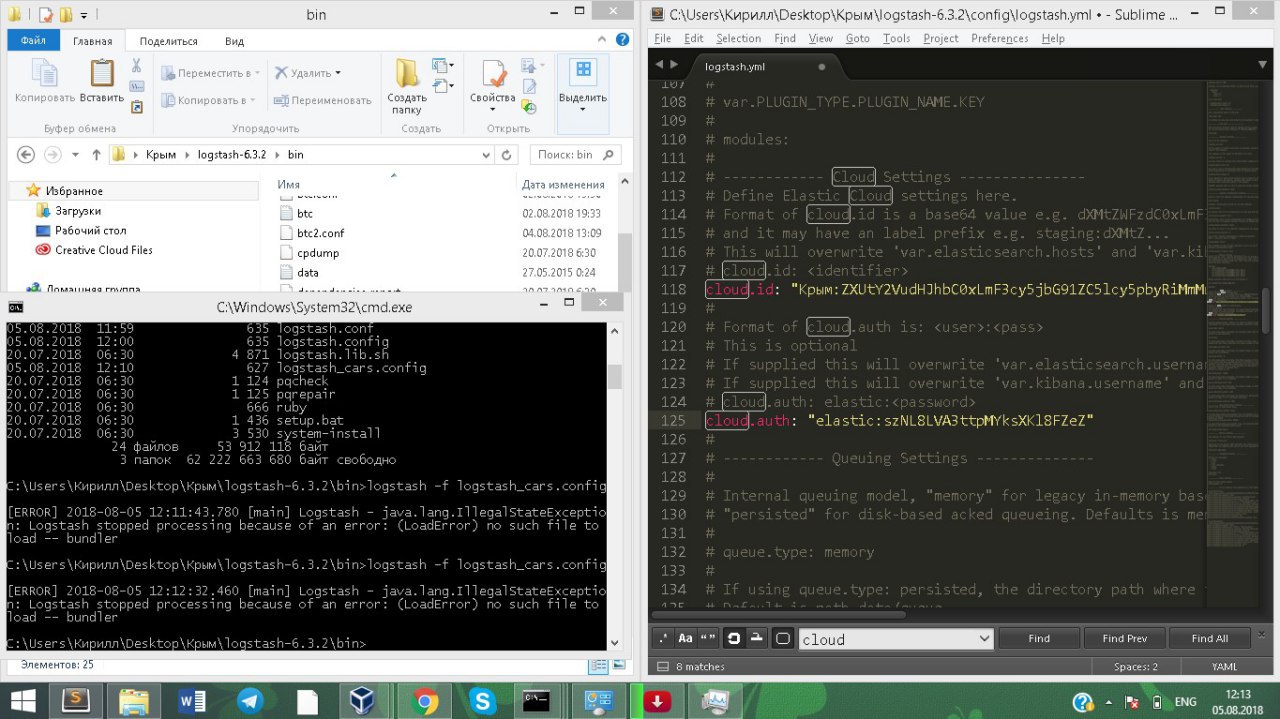Toggle whole word search option

coord(708,638)
